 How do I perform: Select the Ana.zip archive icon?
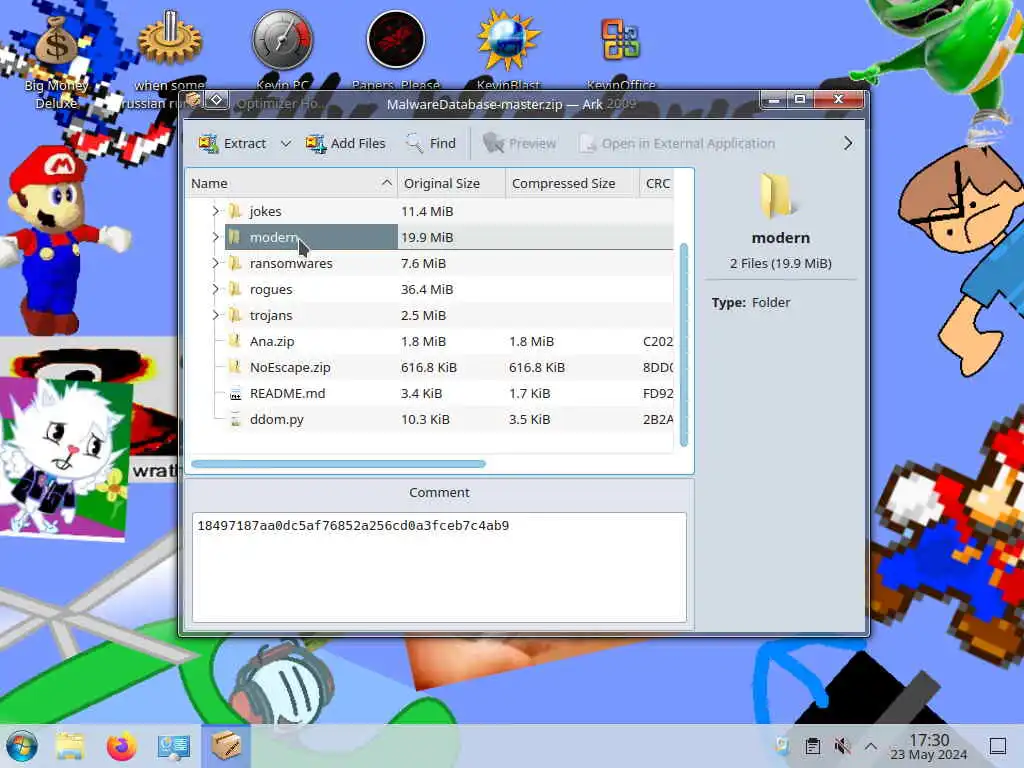(x=235, y=341)
